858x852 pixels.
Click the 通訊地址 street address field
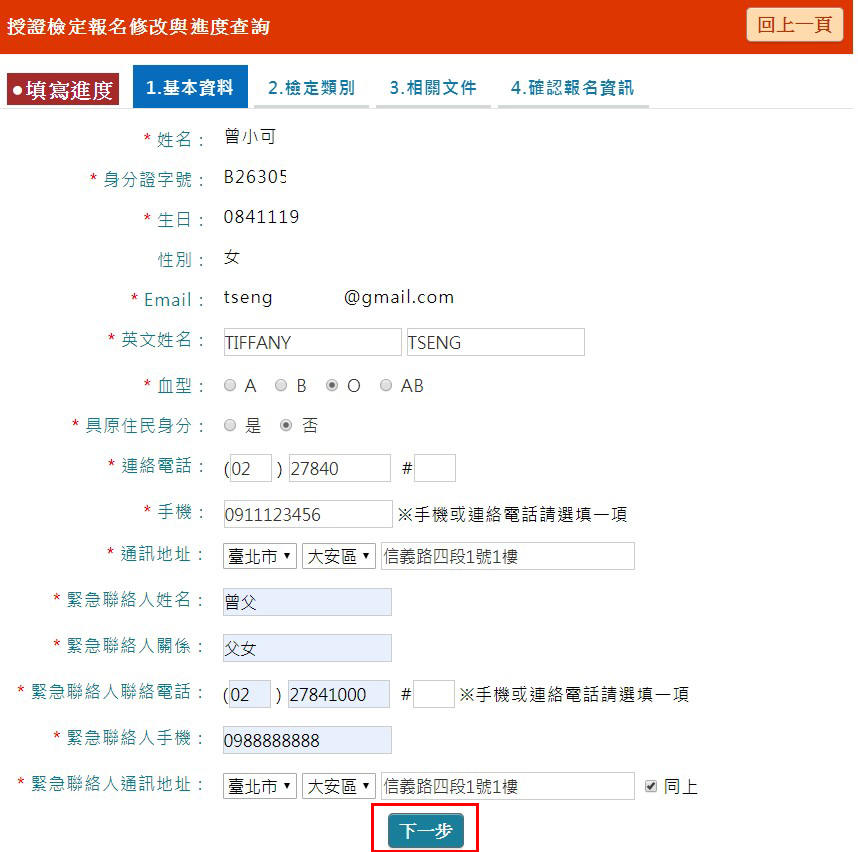click(x=508, y=556)
